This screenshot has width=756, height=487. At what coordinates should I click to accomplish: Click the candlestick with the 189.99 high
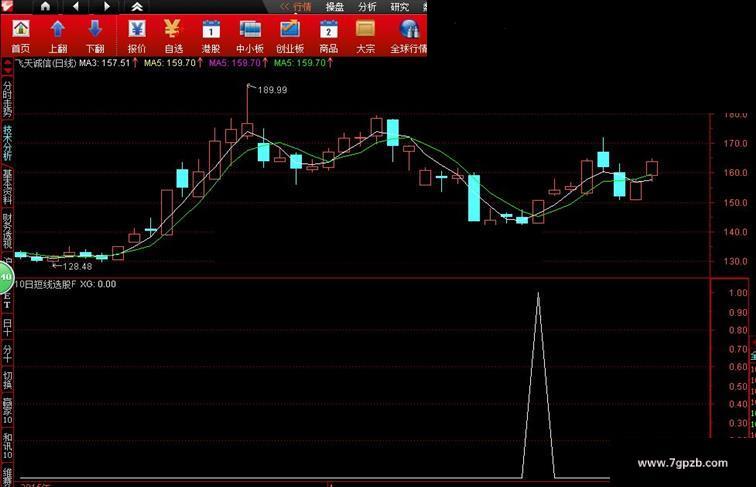[x=247, y=128]
